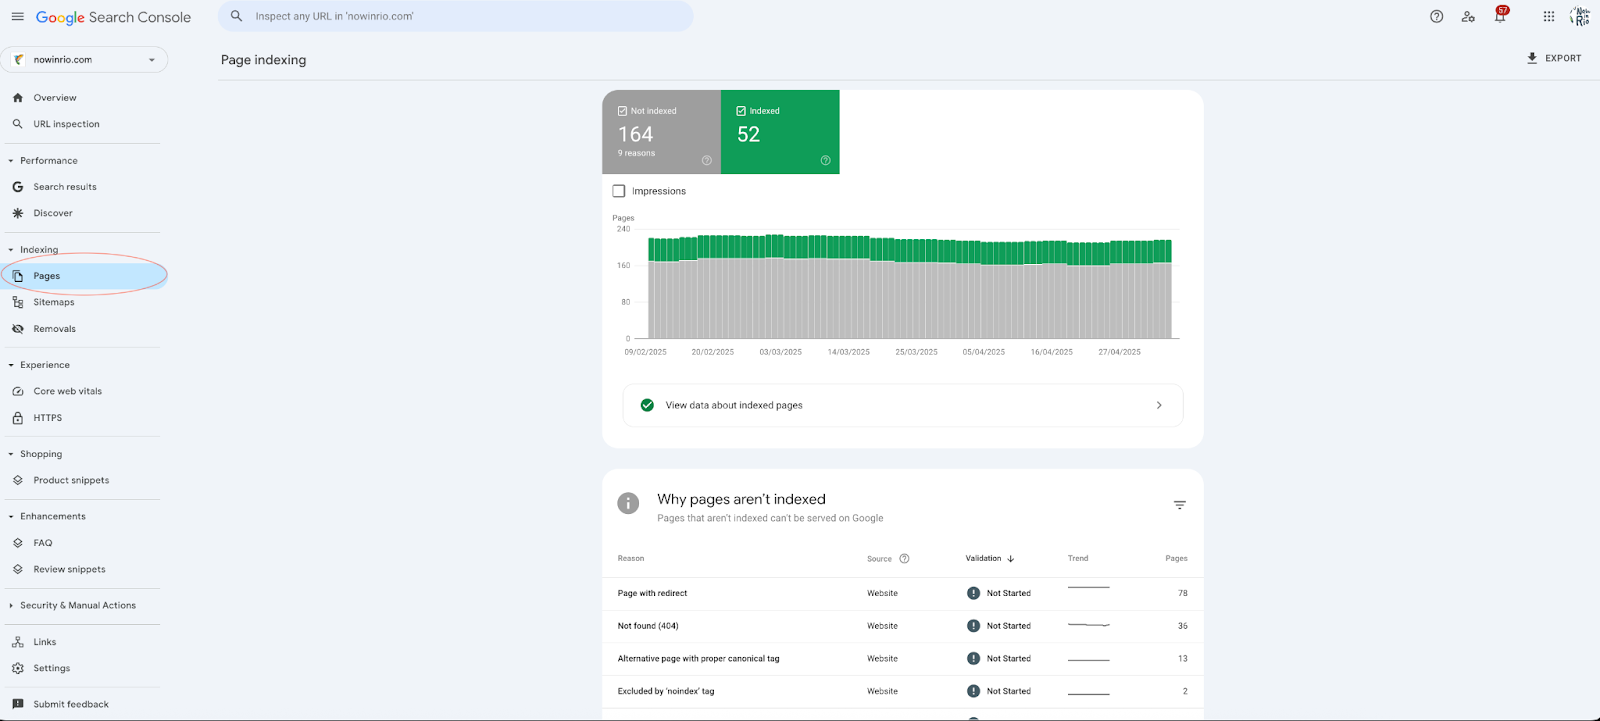Click help icon on Indexed card
Screen dimensions: 1600x721
[825, 160]
